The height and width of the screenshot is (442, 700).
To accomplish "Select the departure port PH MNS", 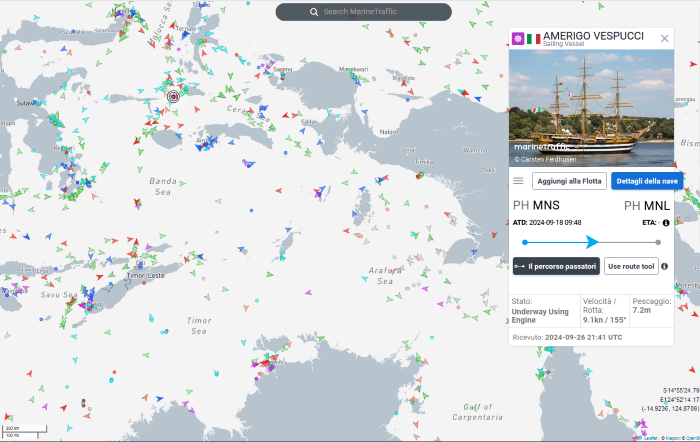I will 536,205.
